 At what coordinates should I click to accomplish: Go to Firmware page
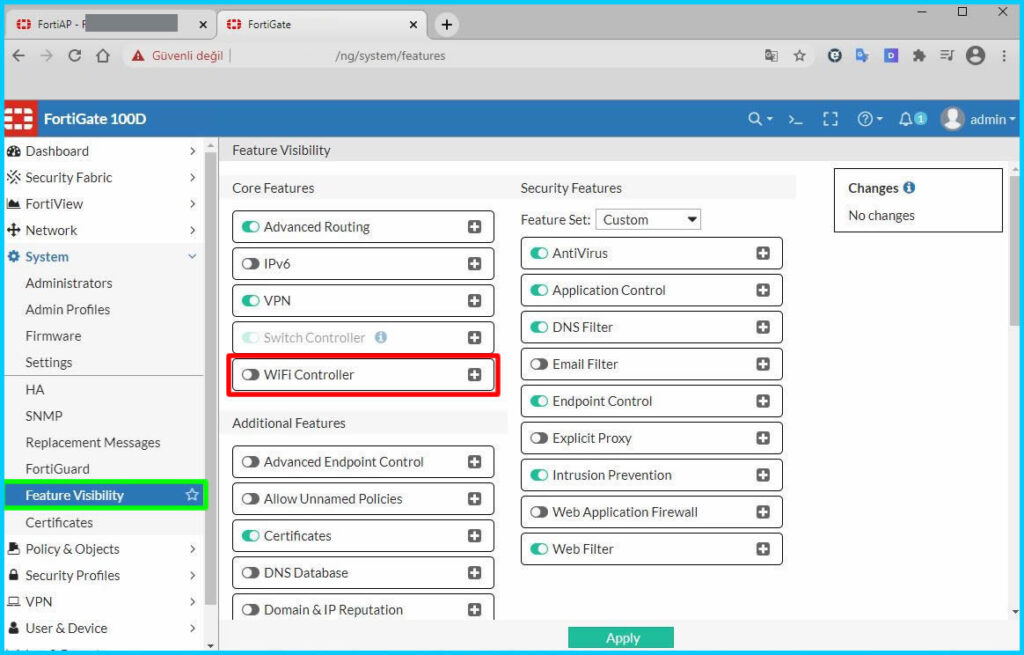pos(53,336)
